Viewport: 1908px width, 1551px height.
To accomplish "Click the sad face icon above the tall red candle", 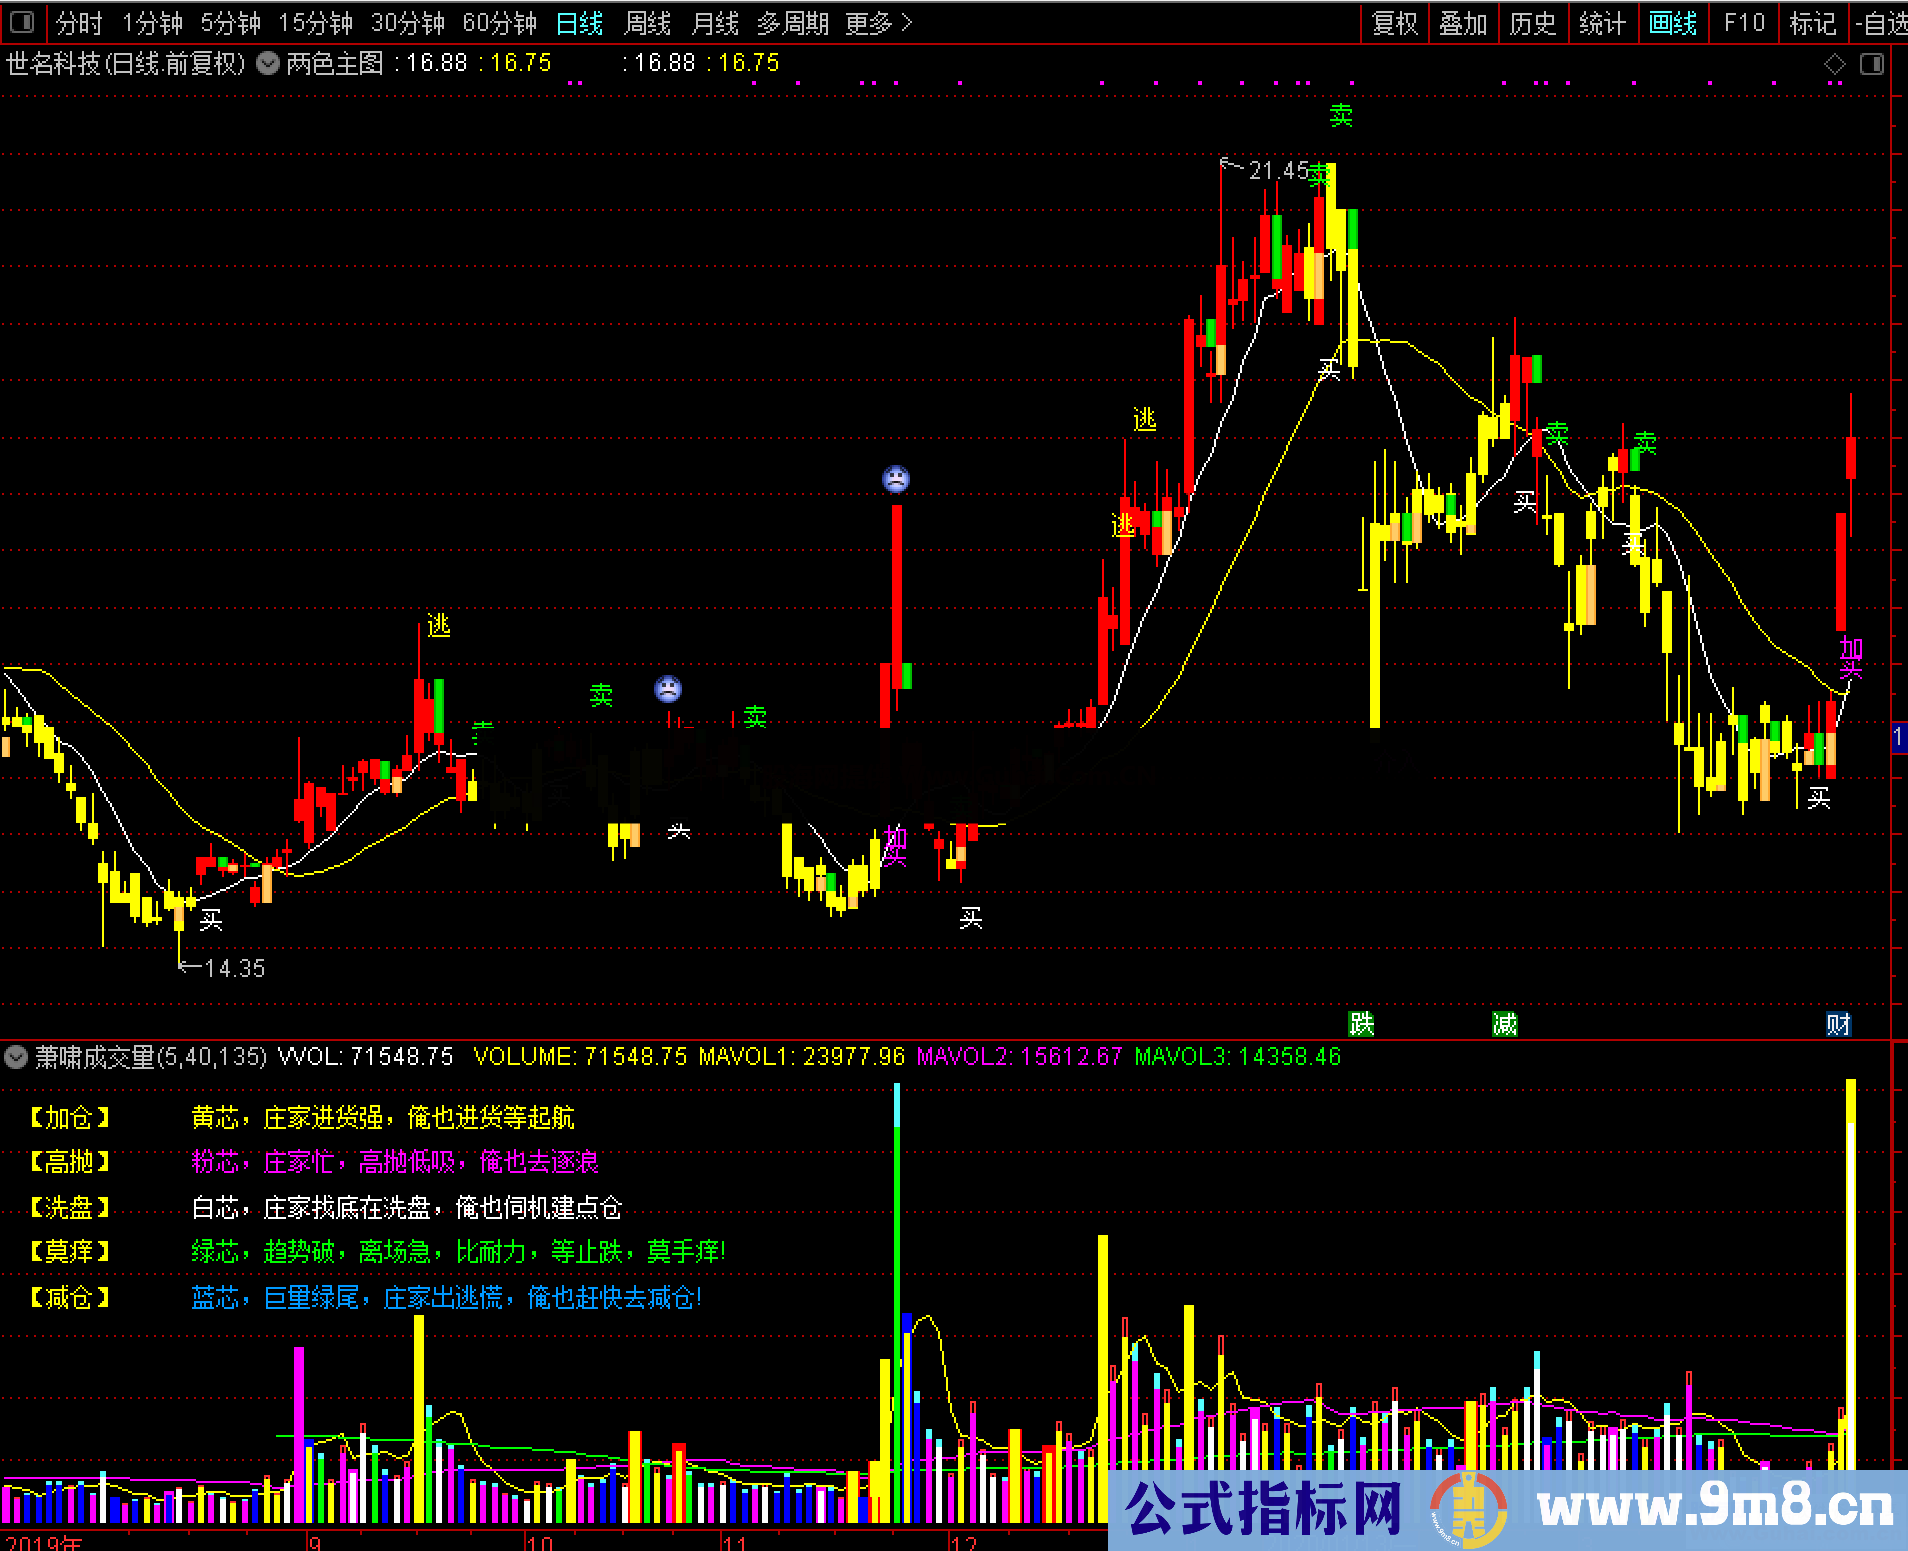I will pos(896,479).
